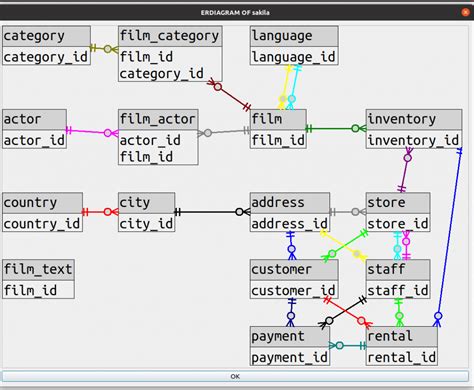Click the customer_id field
The height and width of the screenshot is (390, 474).
click(294, 289)
